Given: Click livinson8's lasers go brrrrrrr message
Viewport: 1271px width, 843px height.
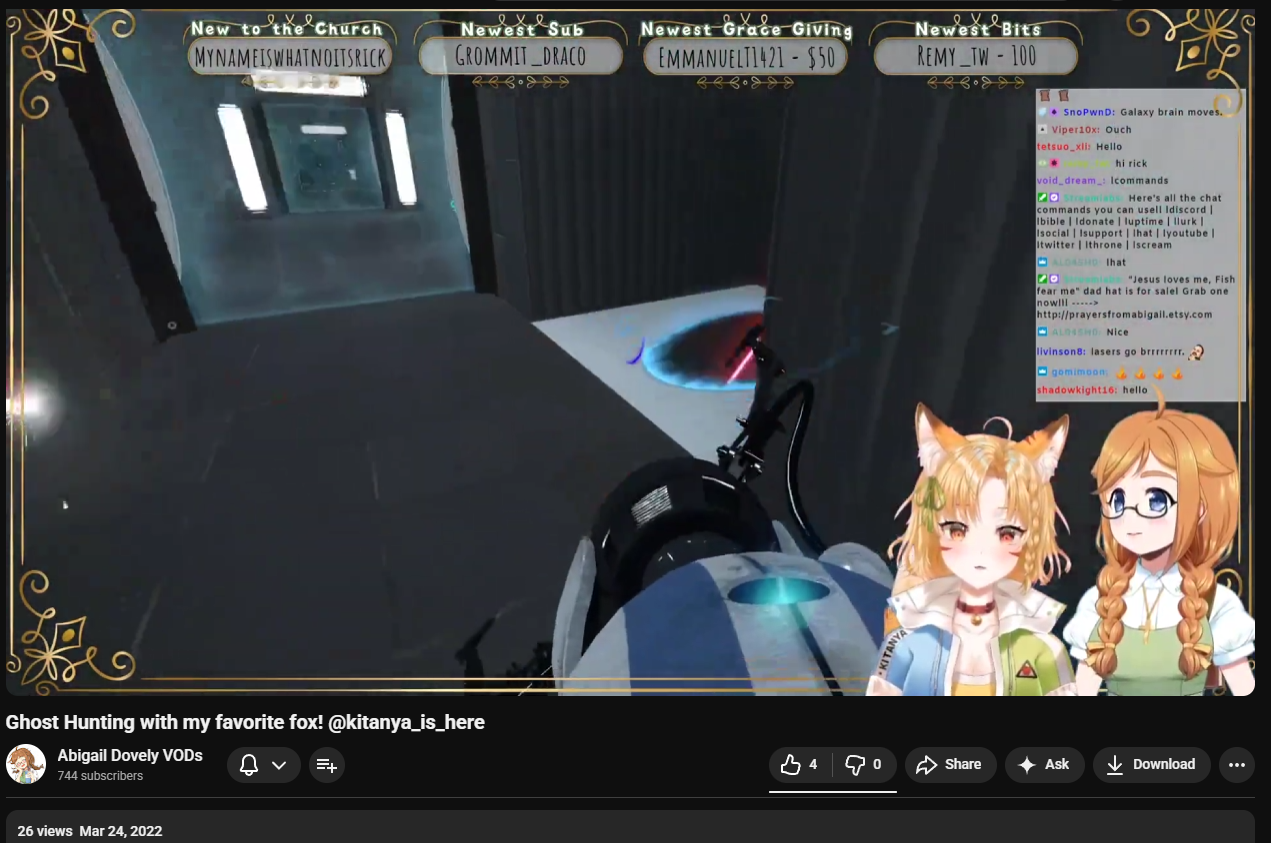Looking at the screenshot, I should (x=1119, y=352).
